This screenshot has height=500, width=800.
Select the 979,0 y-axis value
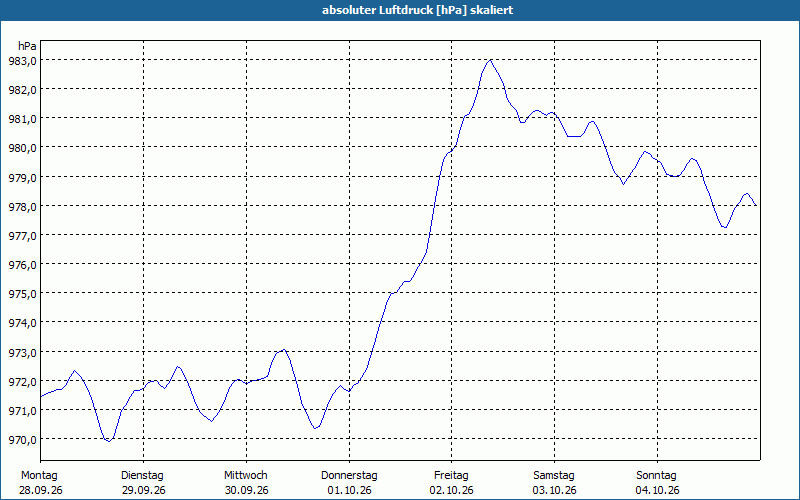click(24, 178)
